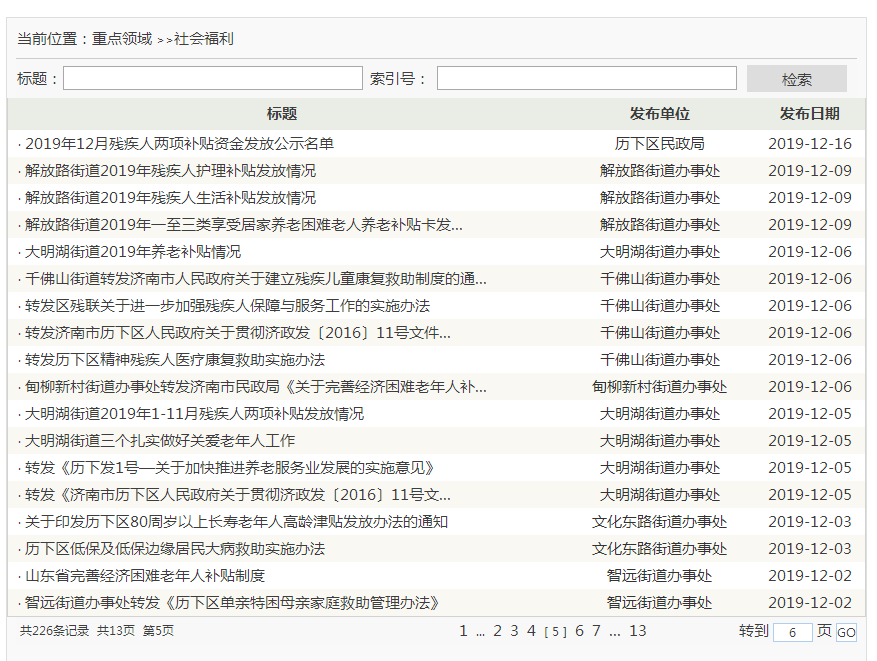The width and height of the screenshot is (877, 661).
Task: Click 社会福利 in the breadcrumb
Action: pos(204,39)
